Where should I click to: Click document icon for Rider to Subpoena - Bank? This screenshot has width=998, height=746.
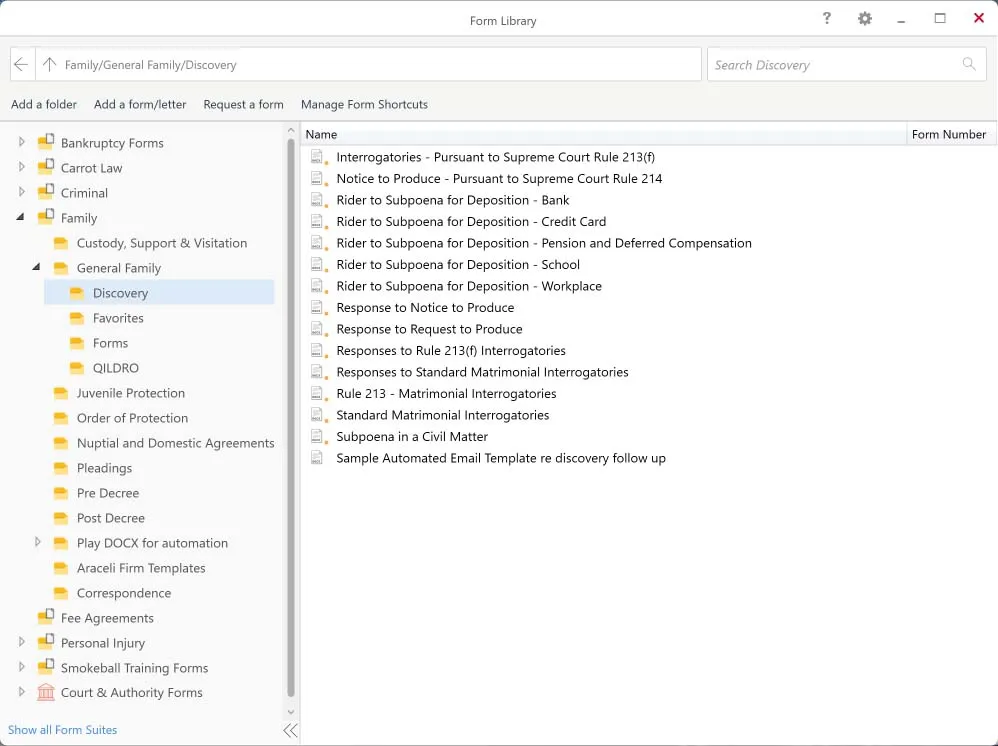click(318, 200)
